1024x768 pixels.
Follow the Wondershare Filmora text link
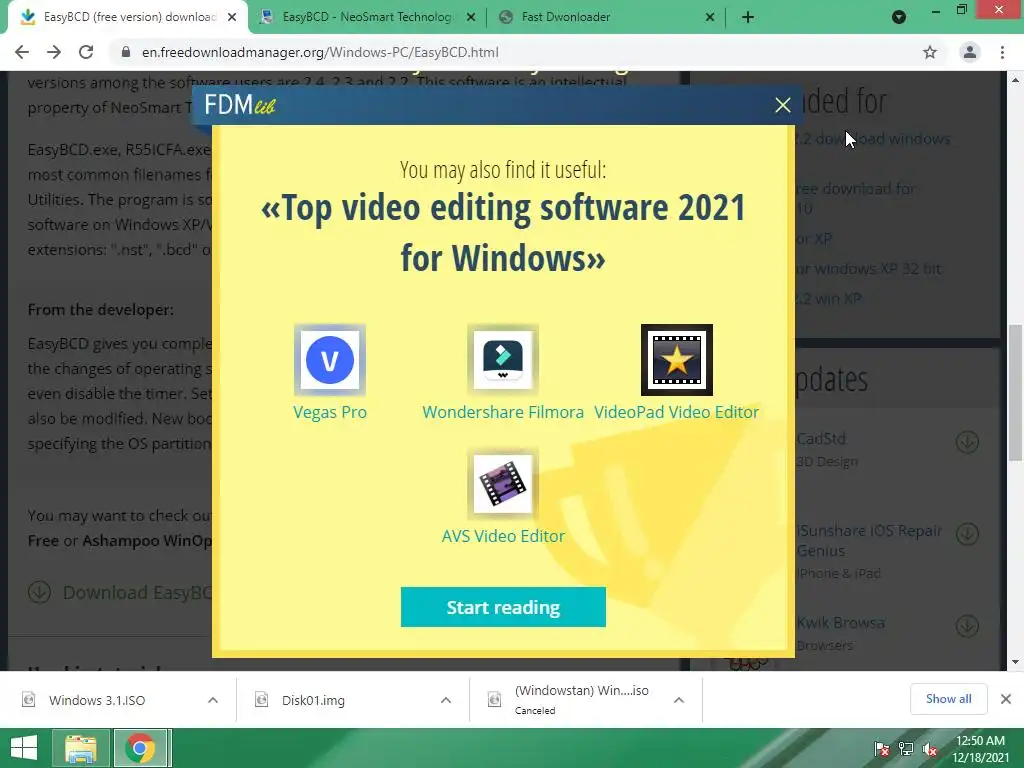tap(503, 412)
